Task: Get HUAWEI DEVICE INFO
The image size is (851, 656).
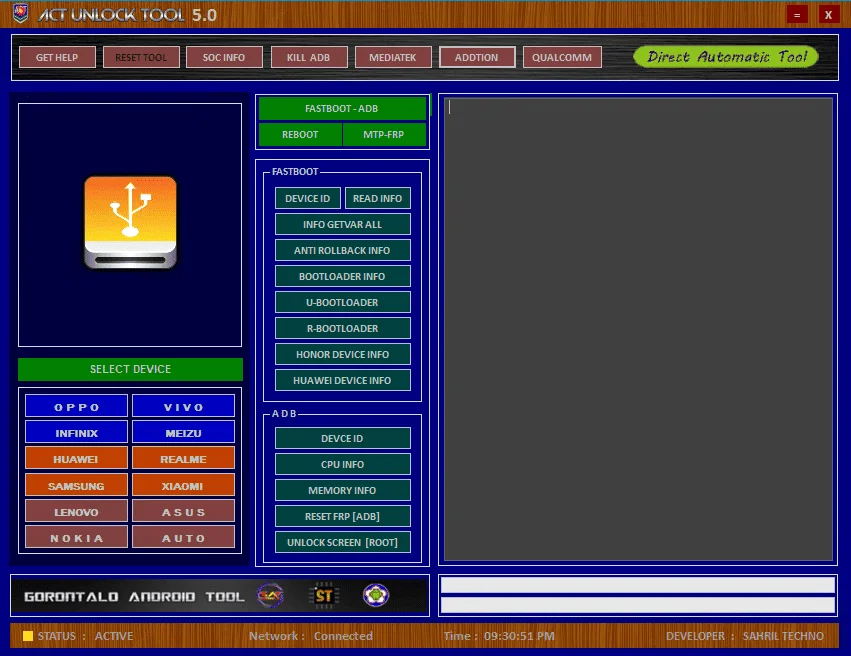Action: point(342,381)
